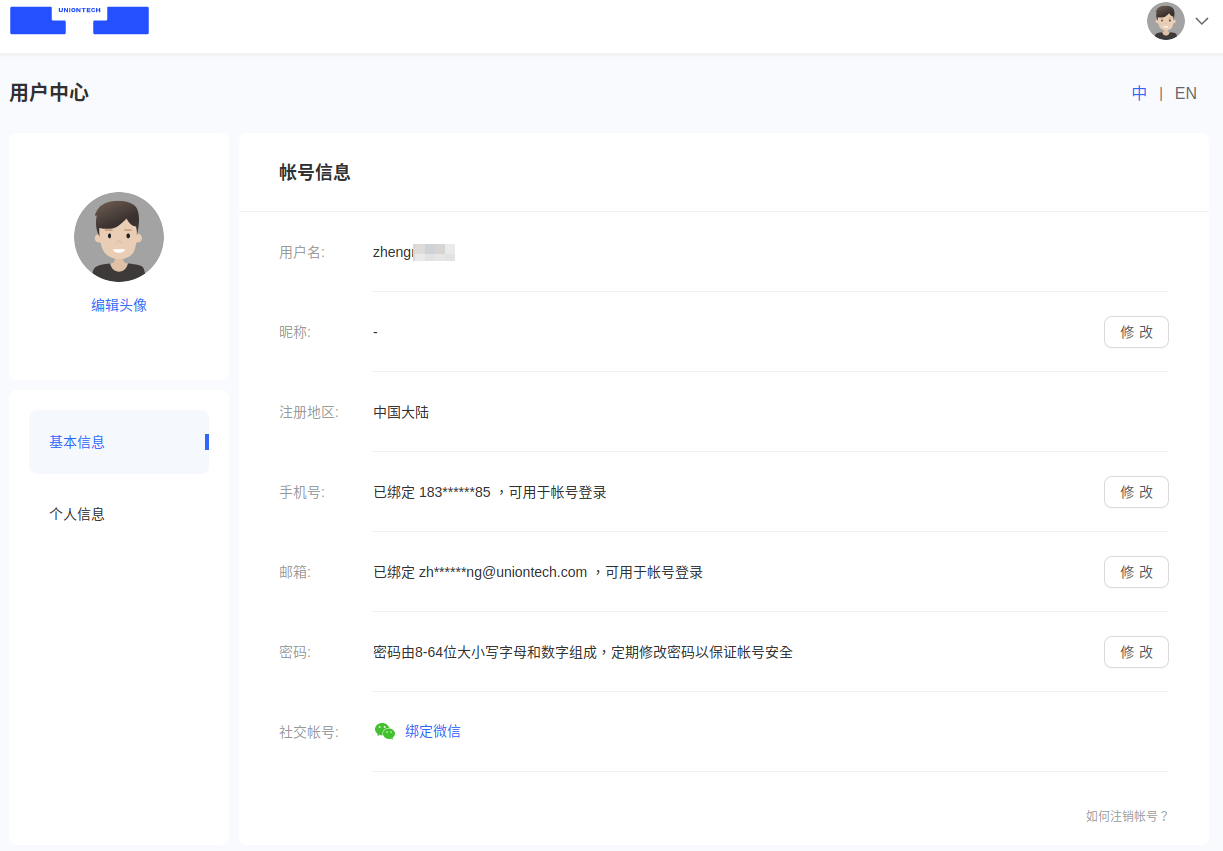This screenshot has height=851, width=1223.
Task: Click the bound email address text
Action: pyautogui.click(x=502, y=572)
